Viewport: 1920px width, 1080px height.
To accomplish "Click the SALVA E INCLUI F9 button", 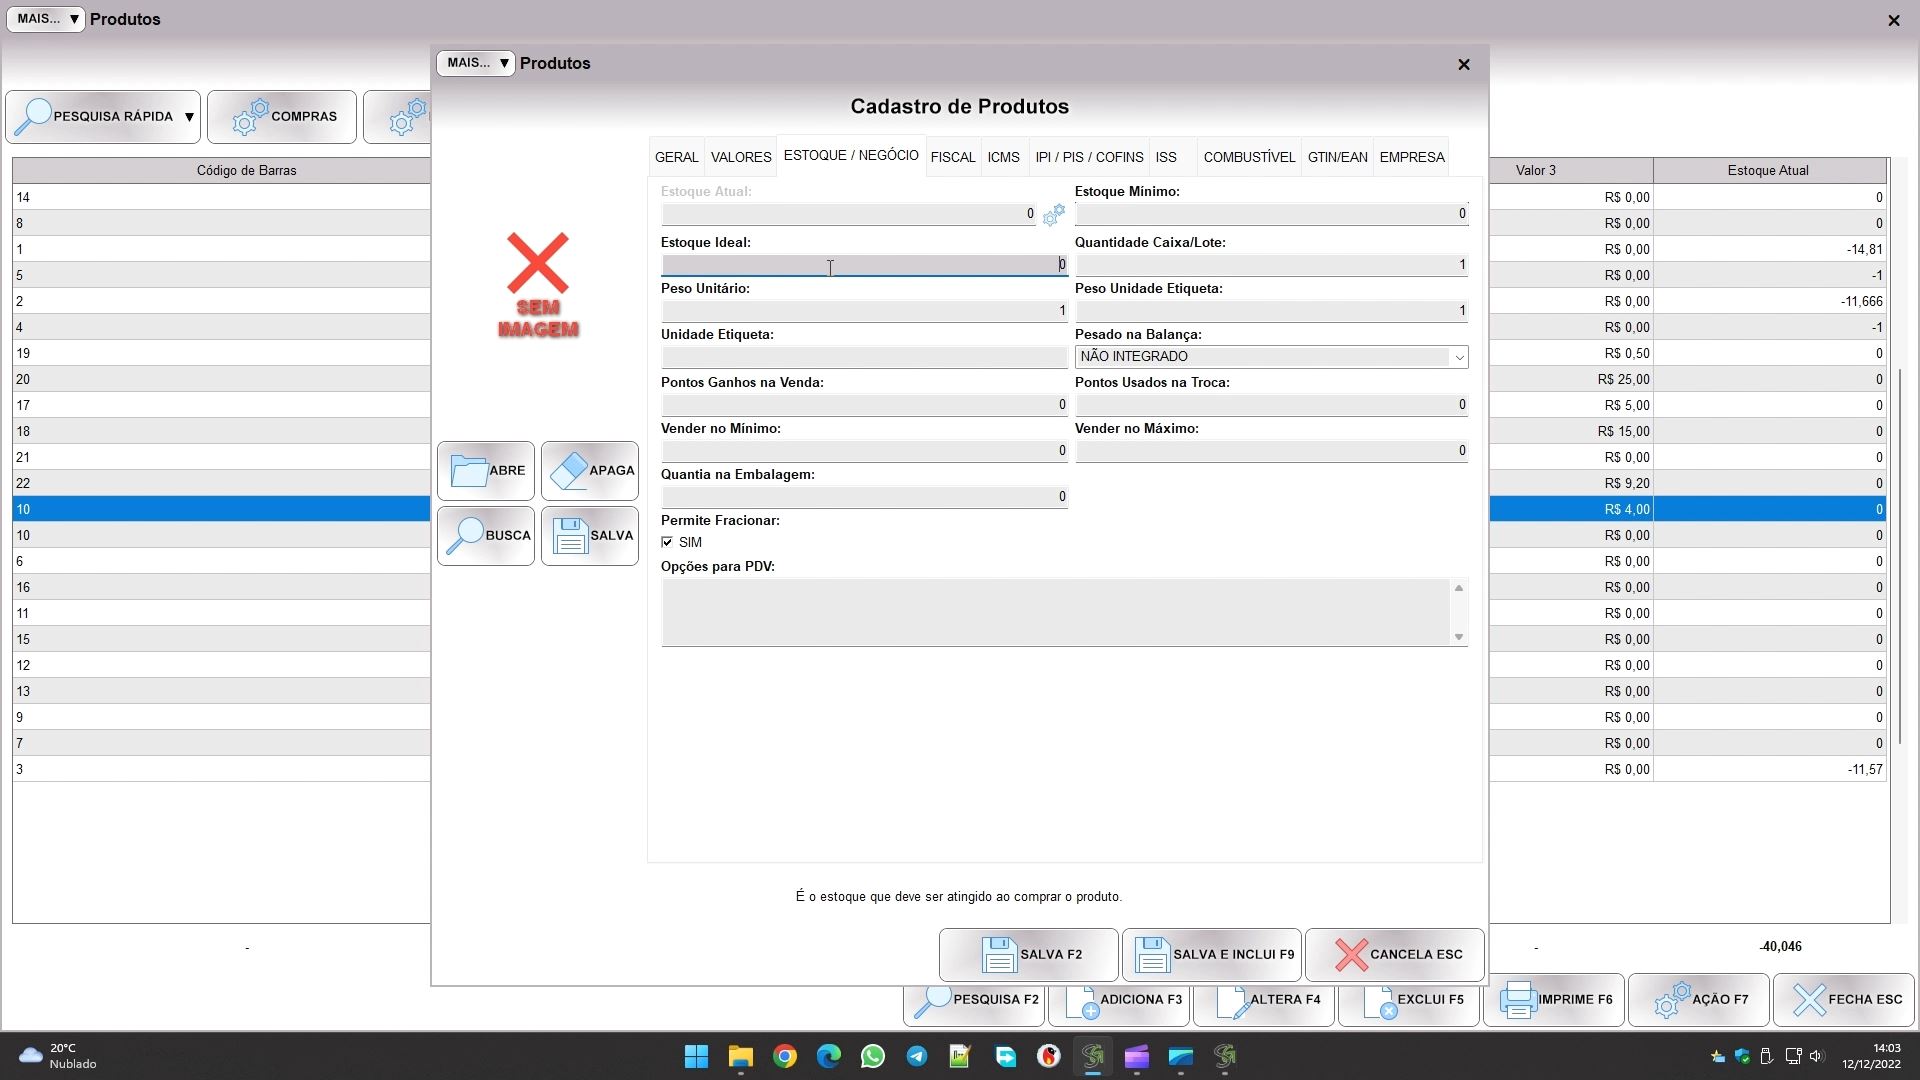I will pos(1211,954).
